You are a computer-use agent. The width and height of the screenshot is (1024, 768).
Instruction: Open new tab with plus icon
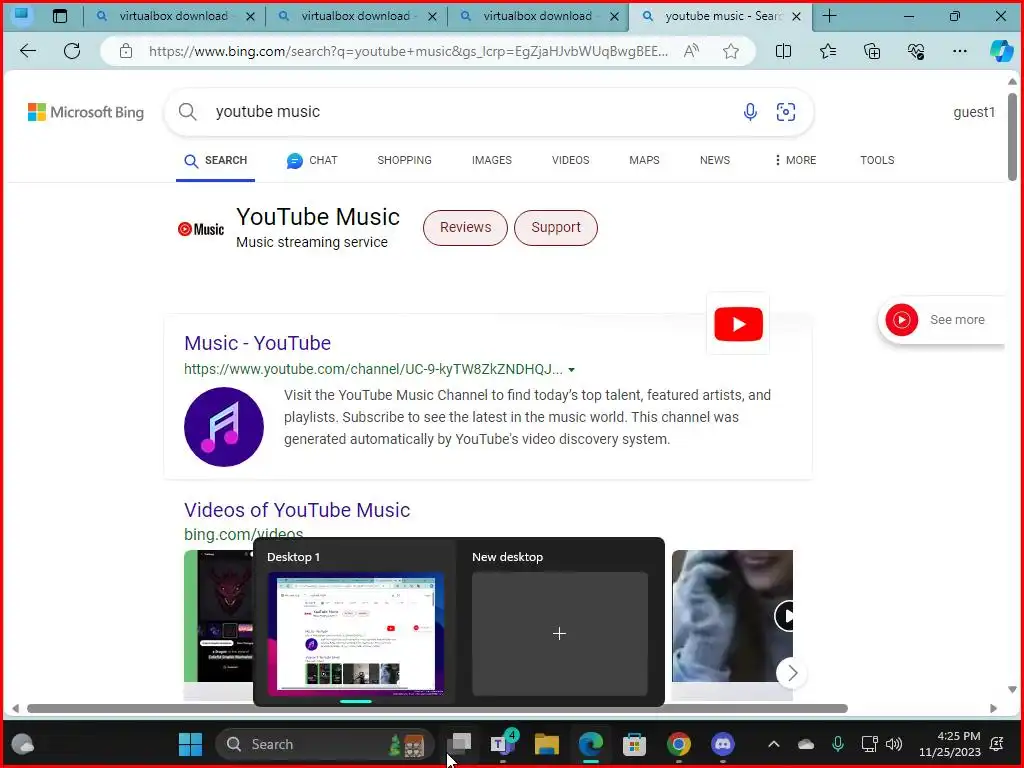829,16
